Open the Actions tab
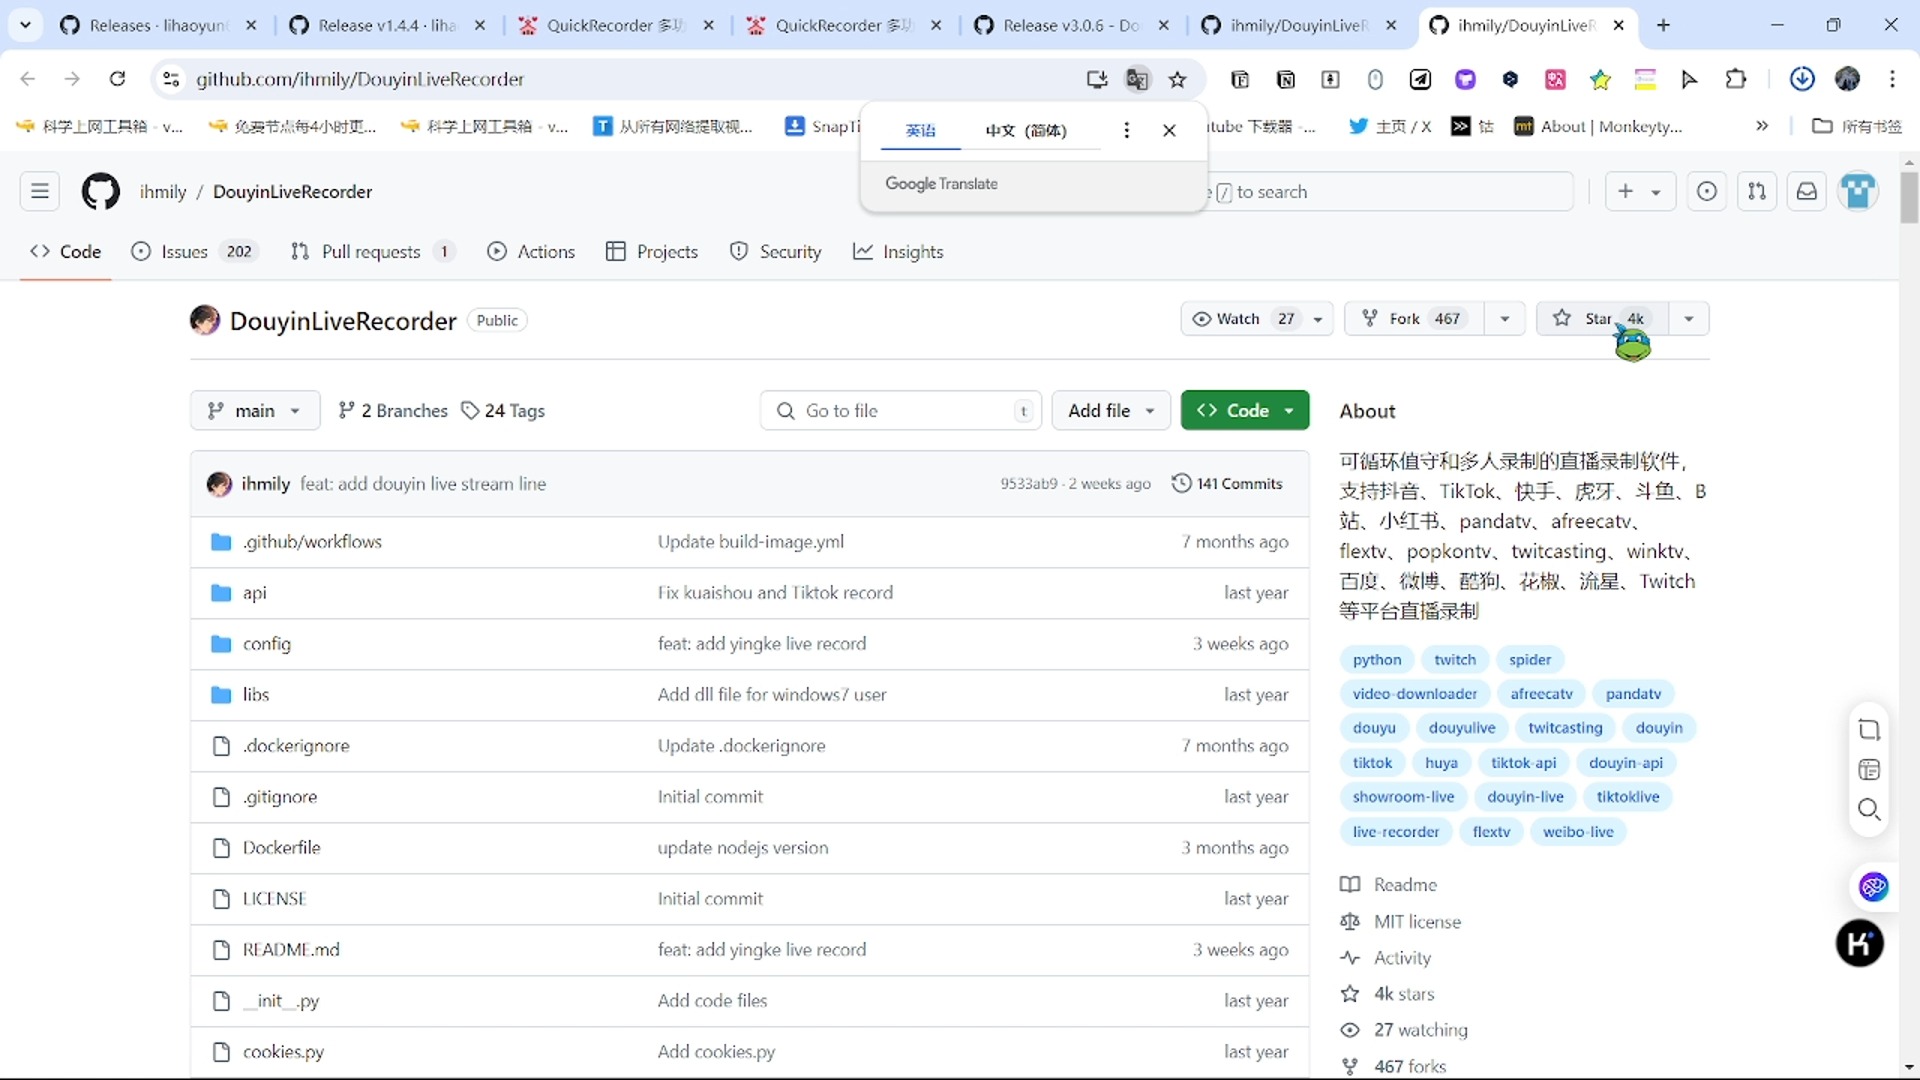The height and width of the screenshot is (1080, 1920). click(531, 252)
